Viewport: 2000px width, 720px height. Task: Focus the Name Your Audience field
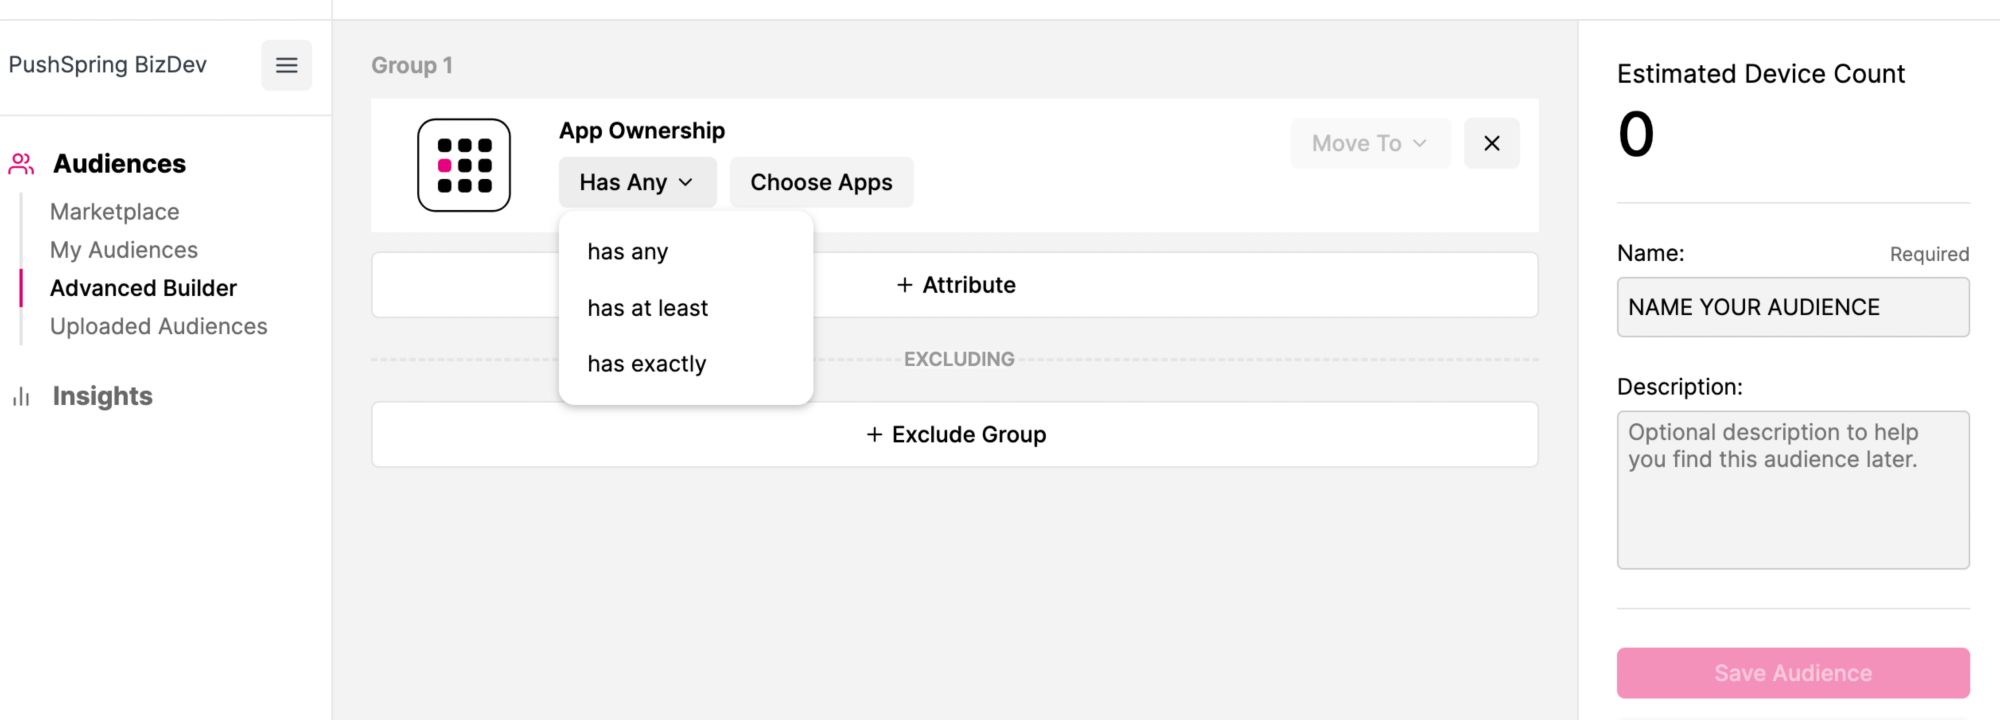[x=1792, y=307]
